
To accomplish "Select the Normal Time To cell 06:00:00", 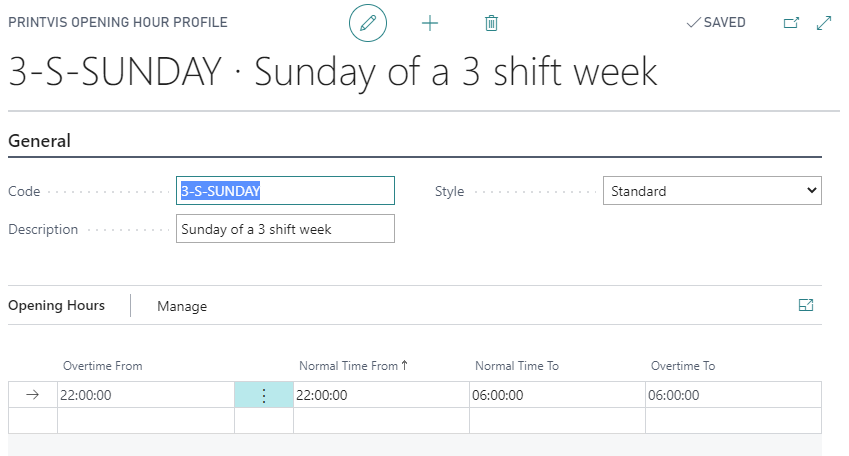I will [557, 395].
